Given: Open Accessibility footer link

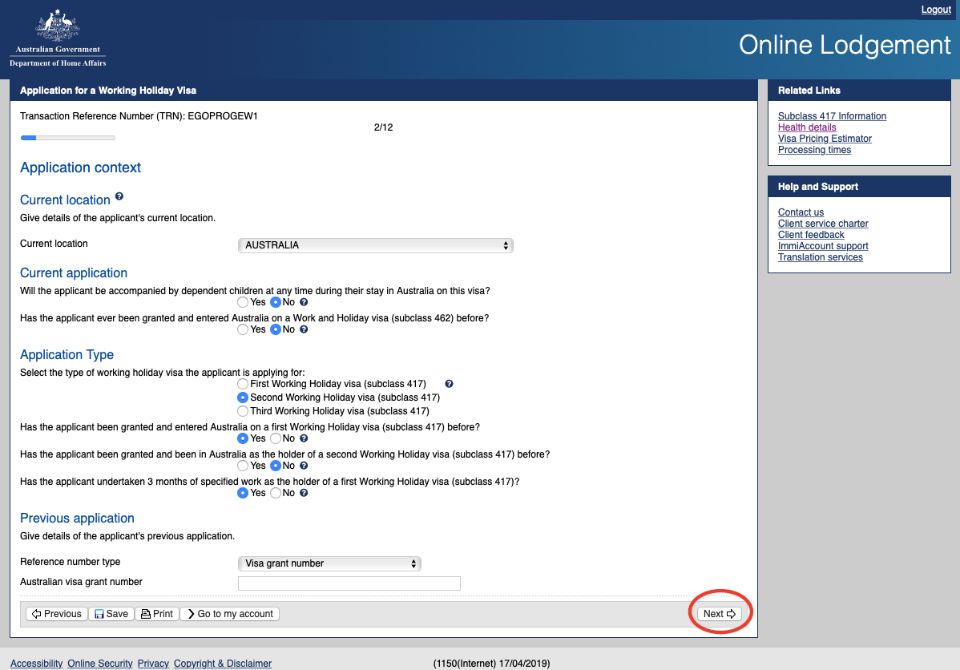Looking at the screenshot, I should pos(36,663).
